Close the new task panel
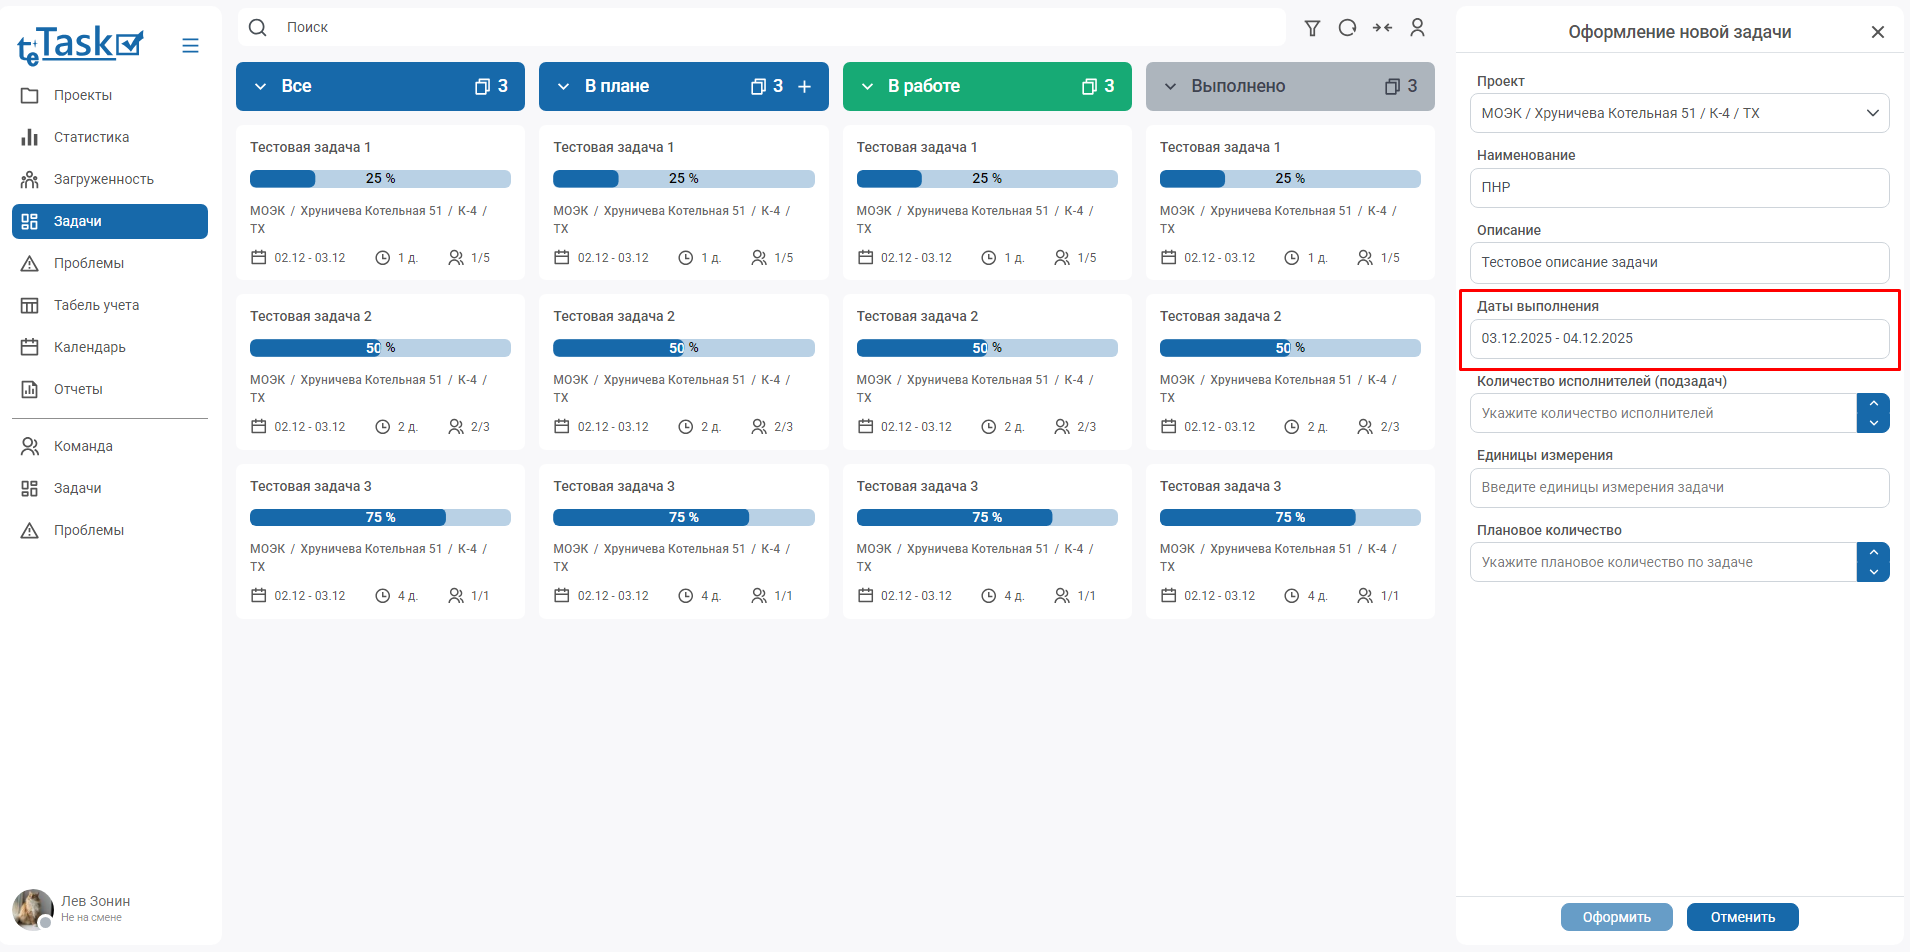 pos(1877,32)
